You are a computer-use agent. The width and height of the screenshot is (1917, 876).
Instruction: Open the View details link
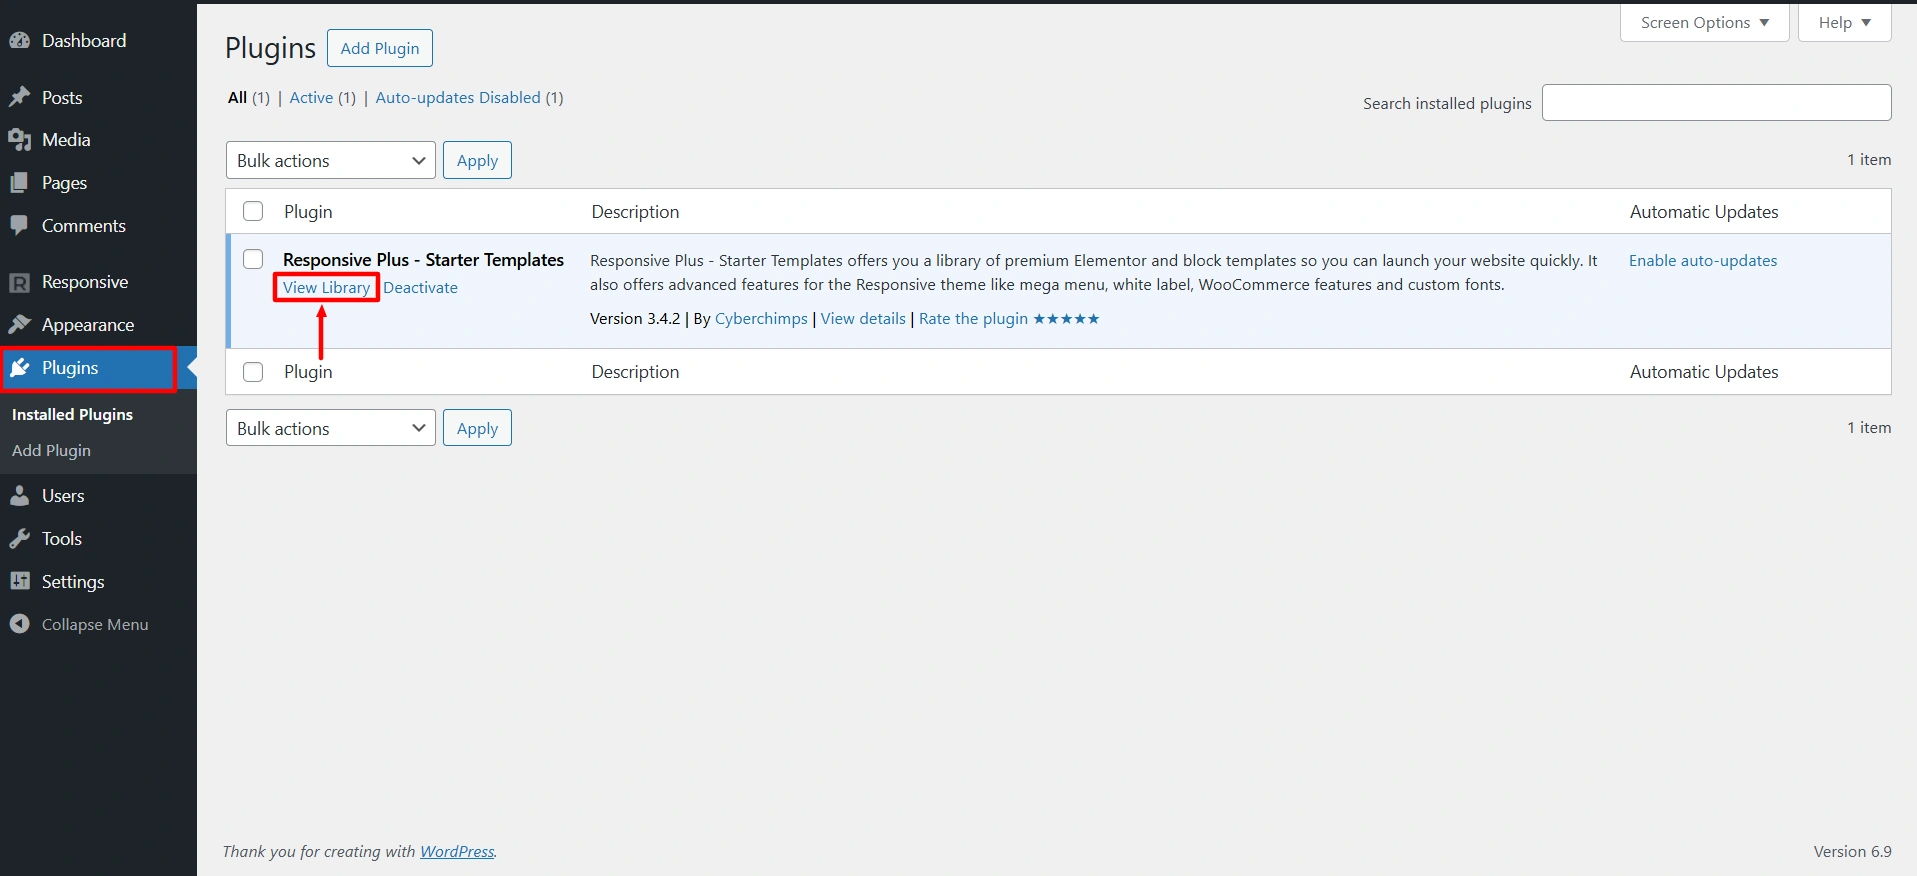pos(863,319)
